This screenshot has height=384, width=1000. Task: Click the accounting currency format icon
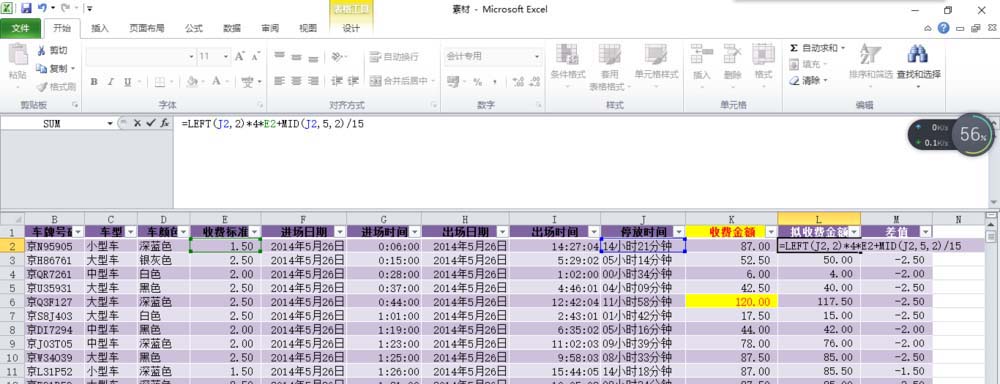[453, 82]
